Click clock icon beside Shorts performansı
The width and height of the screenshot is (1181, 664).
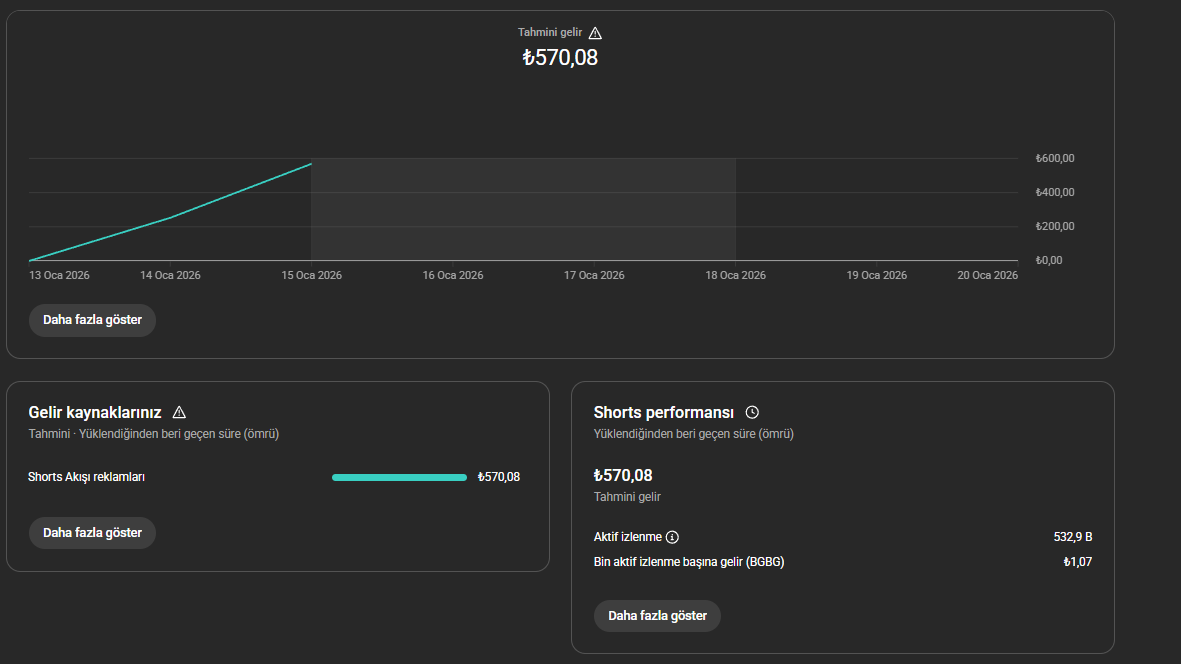[x=752, y=413]
